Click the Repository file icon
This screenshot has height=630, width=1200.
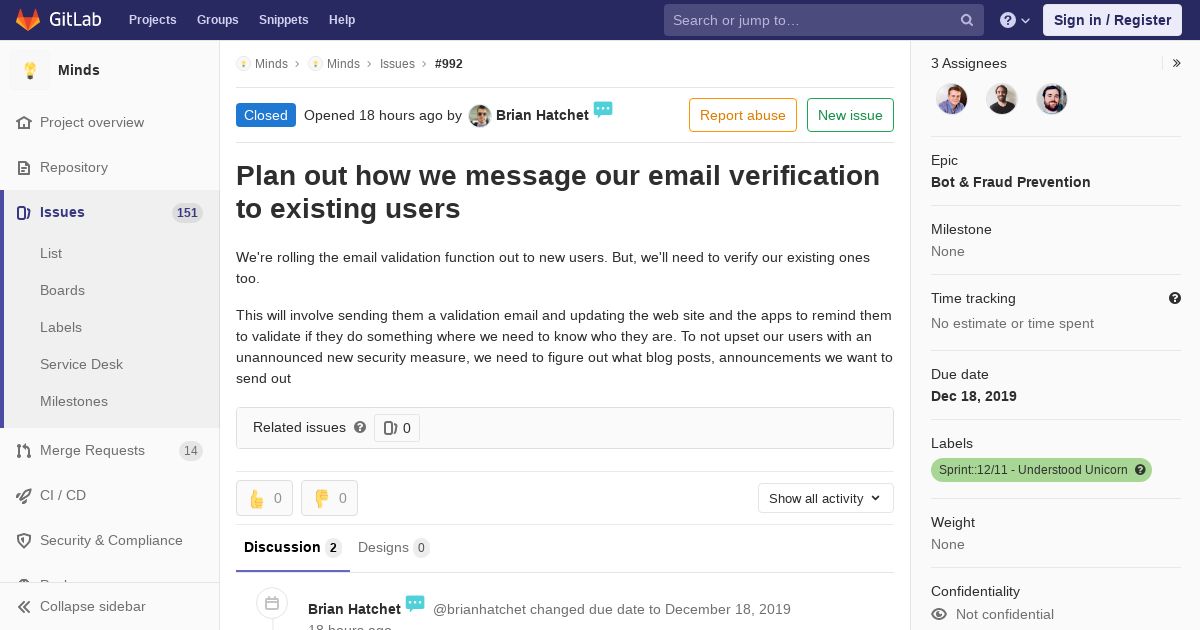tap(24, 167)
